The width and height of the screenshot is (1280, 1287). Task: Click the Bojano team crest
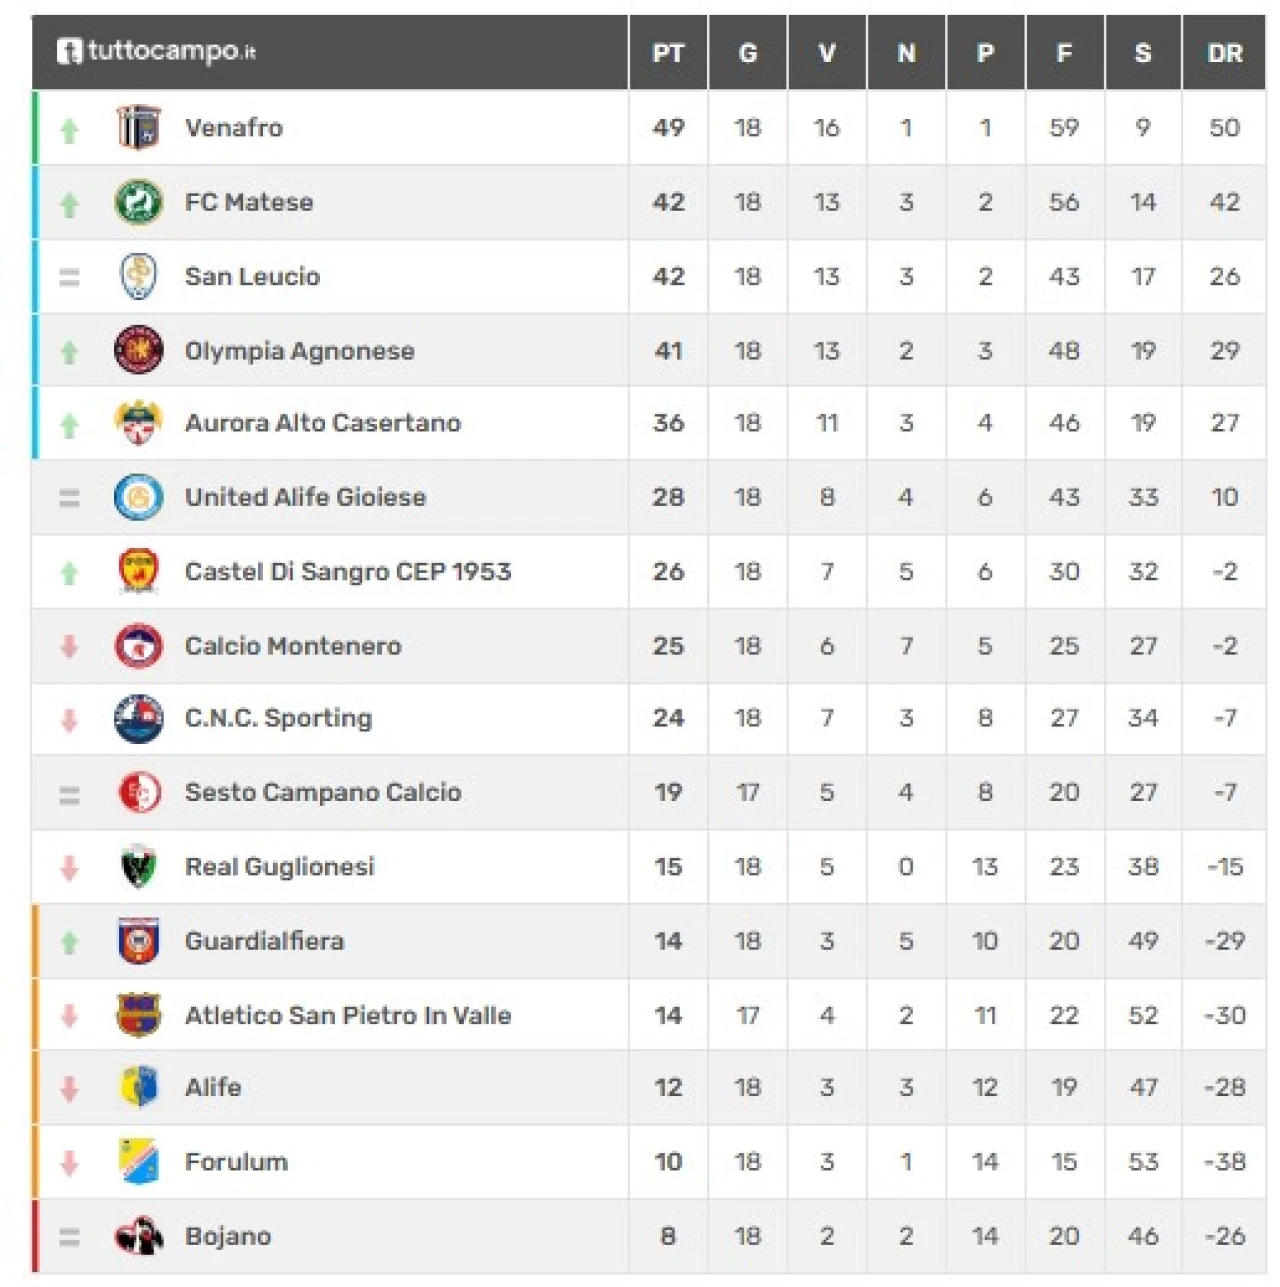point(139,1236)
